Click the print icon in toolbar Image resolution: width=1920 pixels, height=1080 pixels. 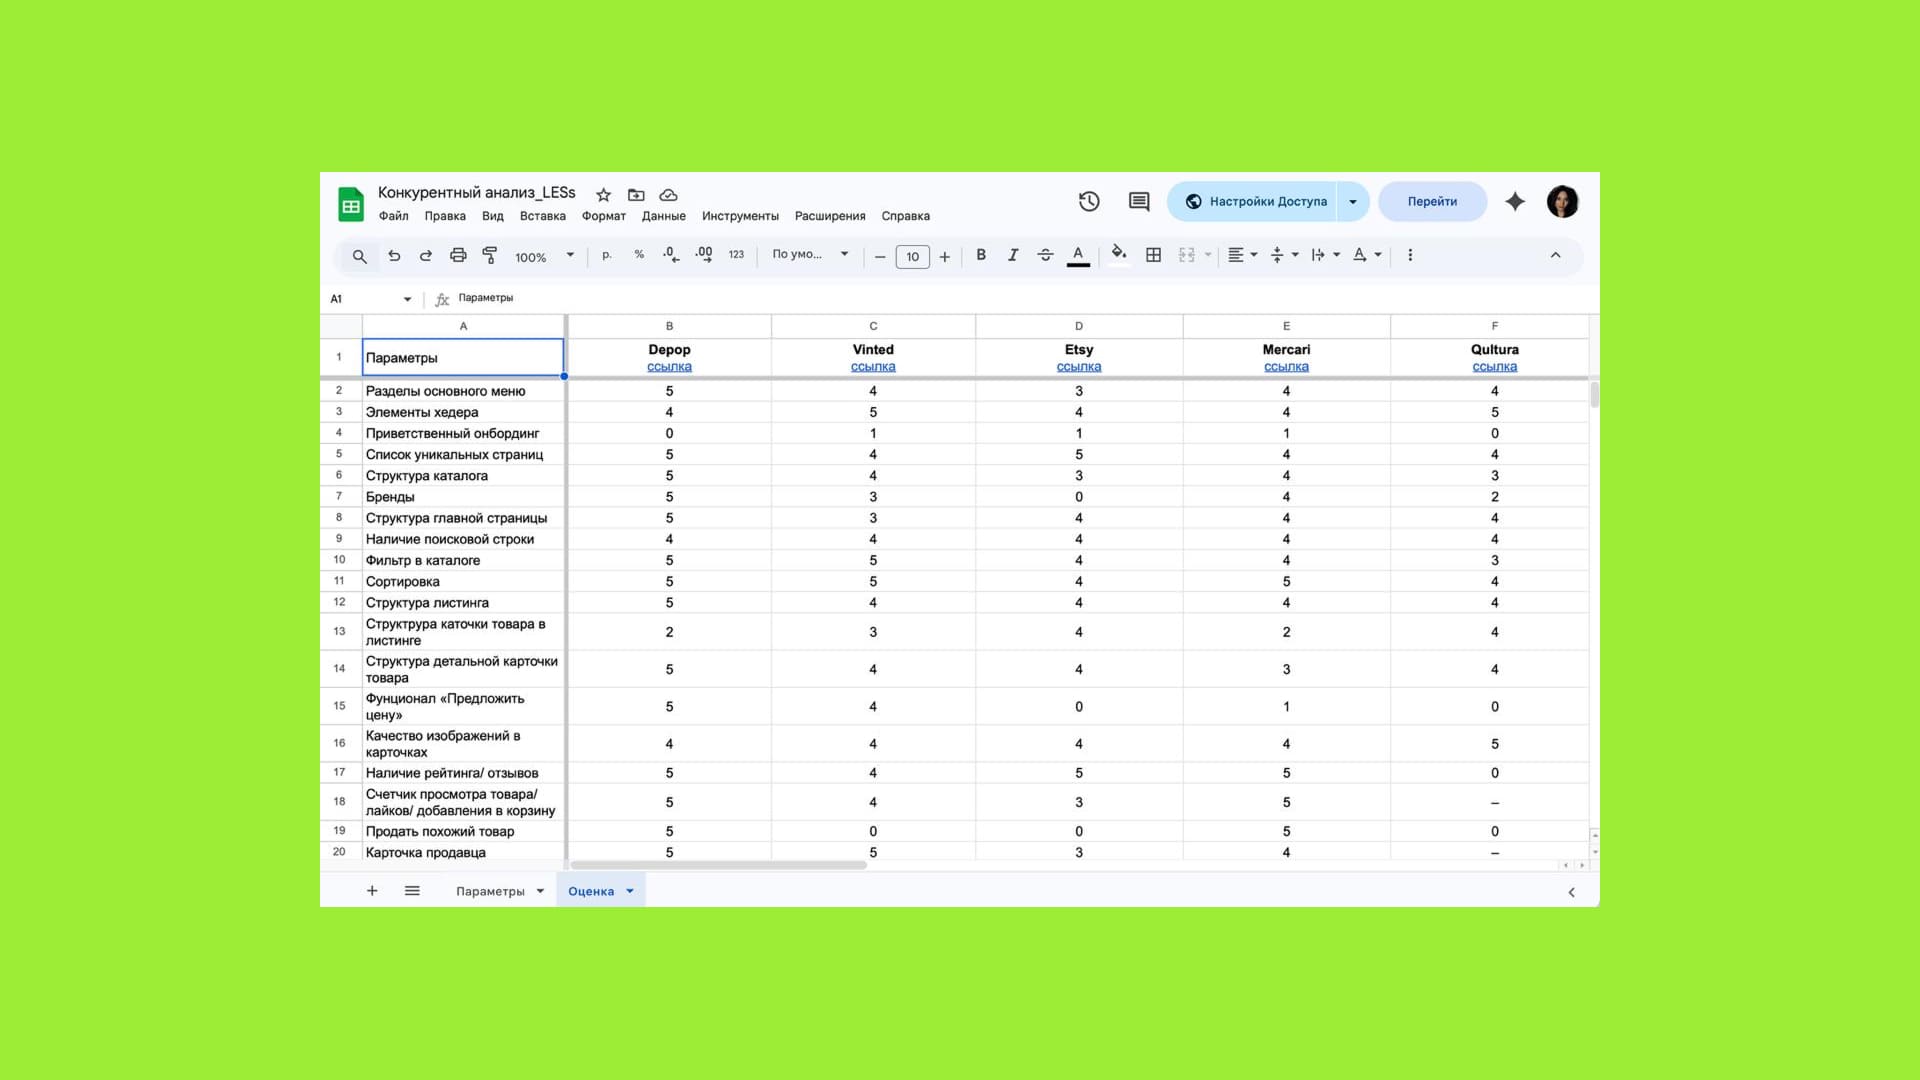pos(458,255)
